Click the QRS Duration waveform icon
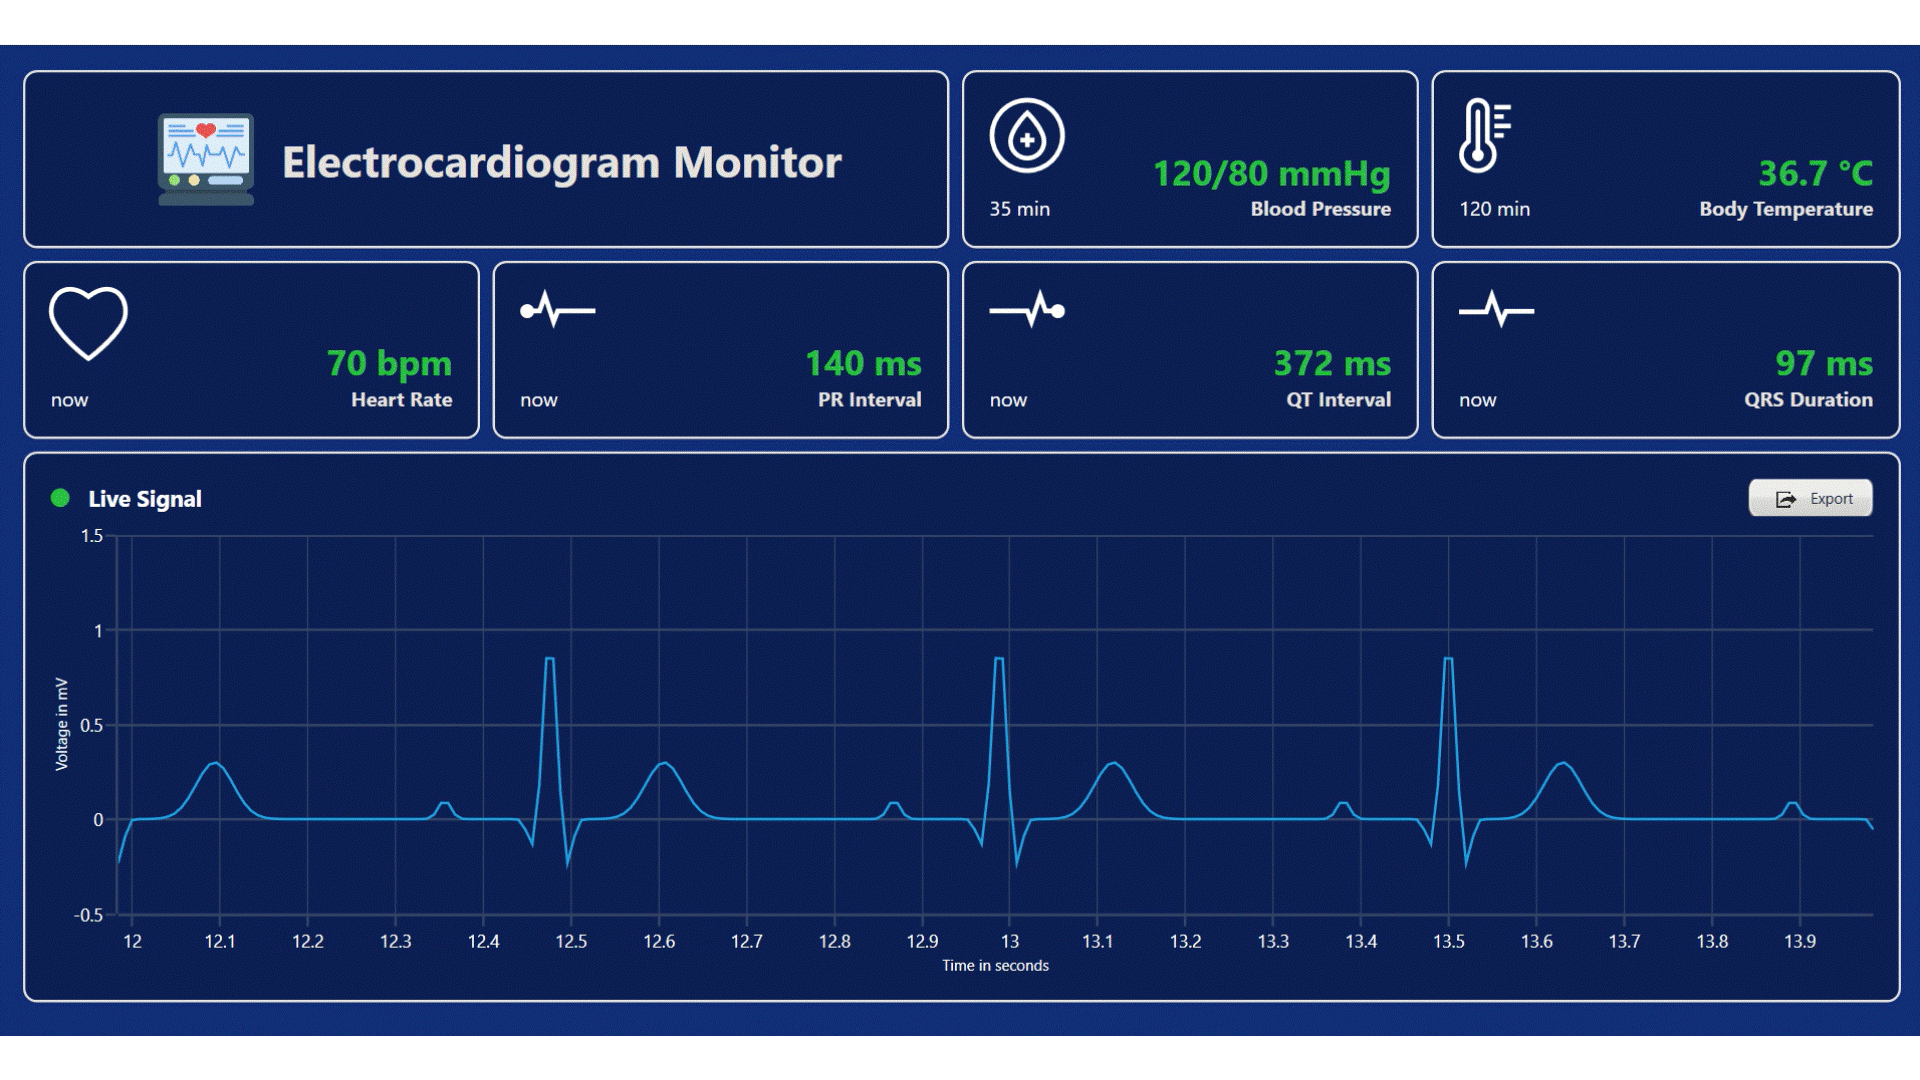The height and width of the screenshot is (1080, 1920). click(1496, 310)
